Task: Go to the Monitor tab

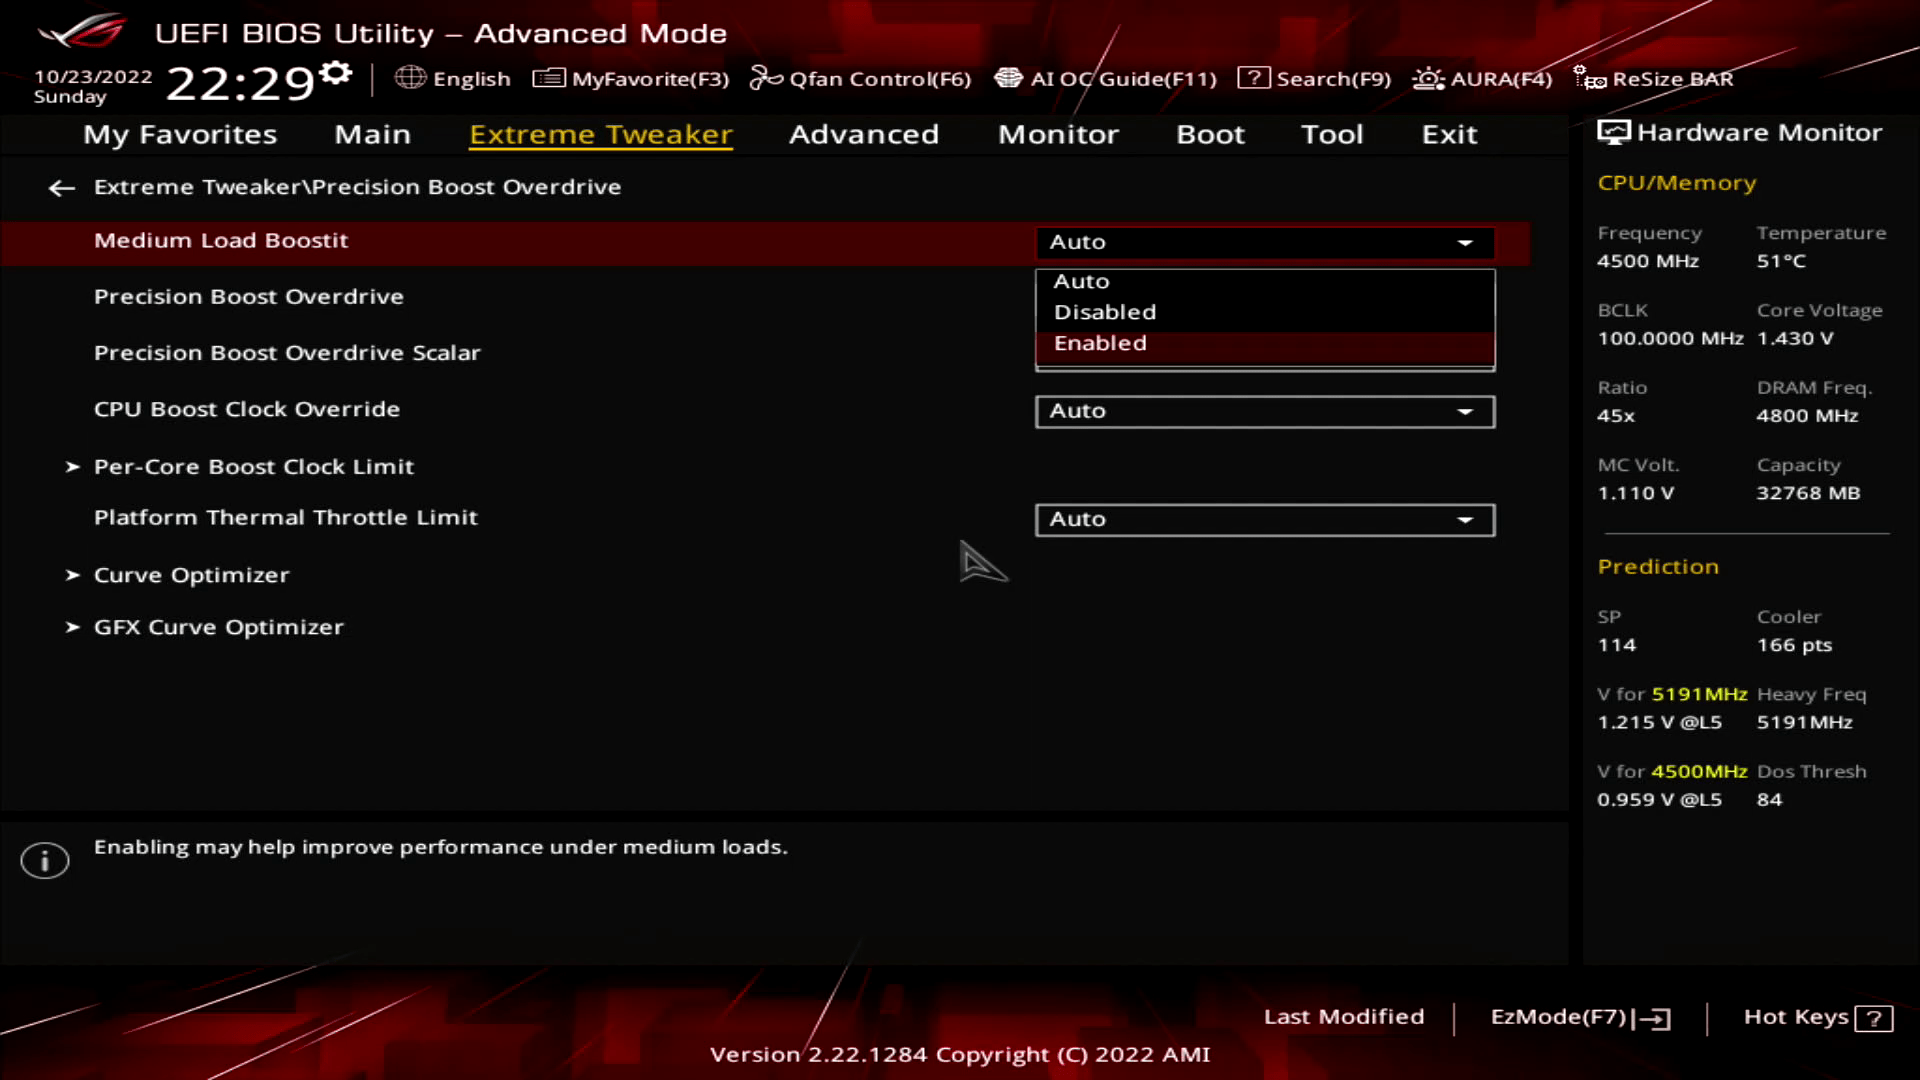Action: tap(1057, 134)
